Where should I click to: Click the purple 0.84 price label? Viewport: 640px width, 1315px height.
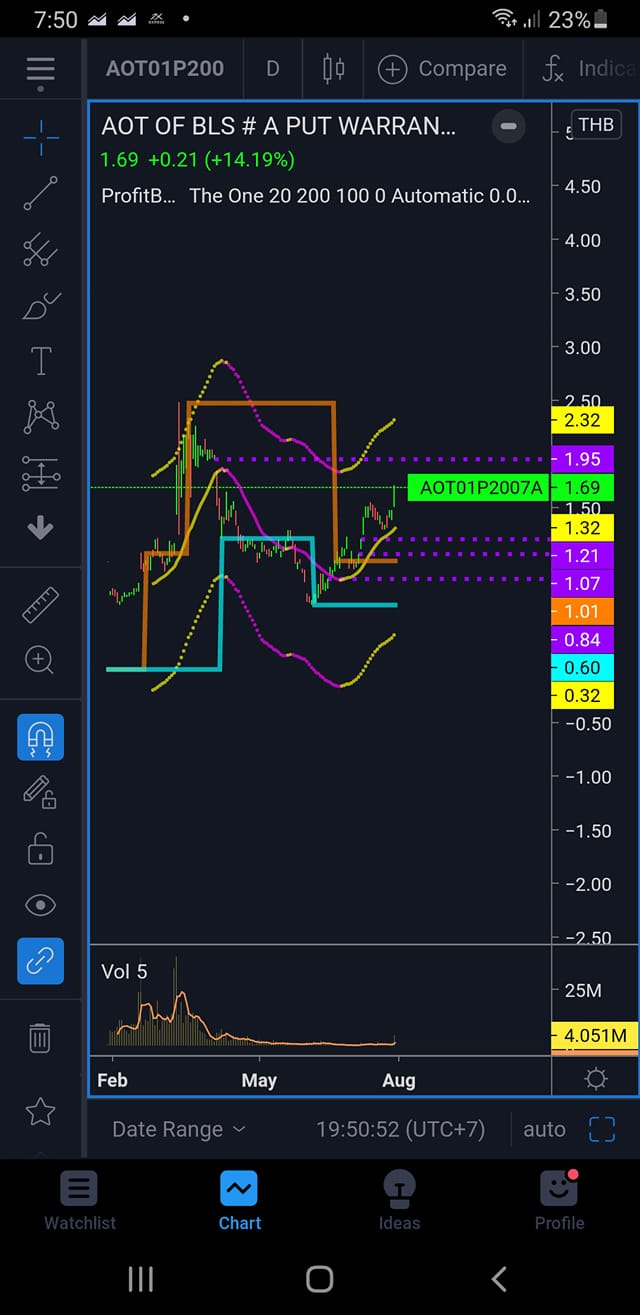coord(582,640)
